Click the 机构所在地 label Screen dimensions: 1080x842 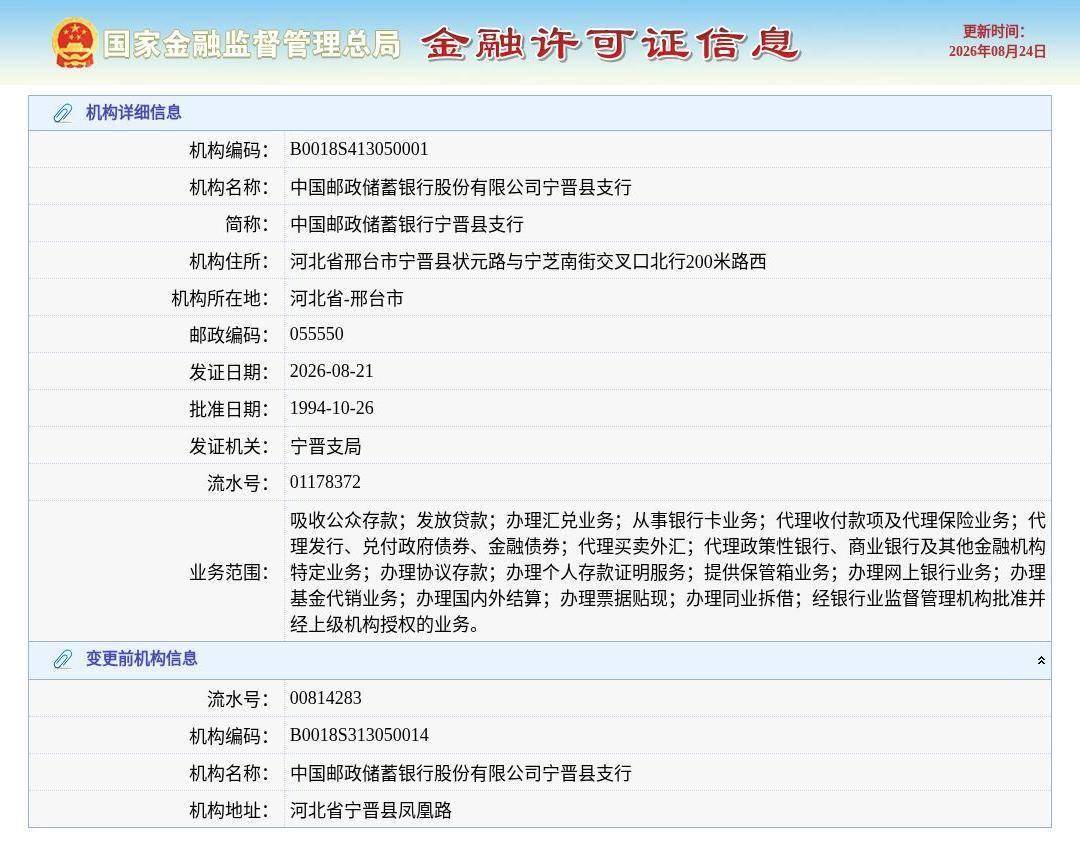pyautogui.click(x=220, y=298)
